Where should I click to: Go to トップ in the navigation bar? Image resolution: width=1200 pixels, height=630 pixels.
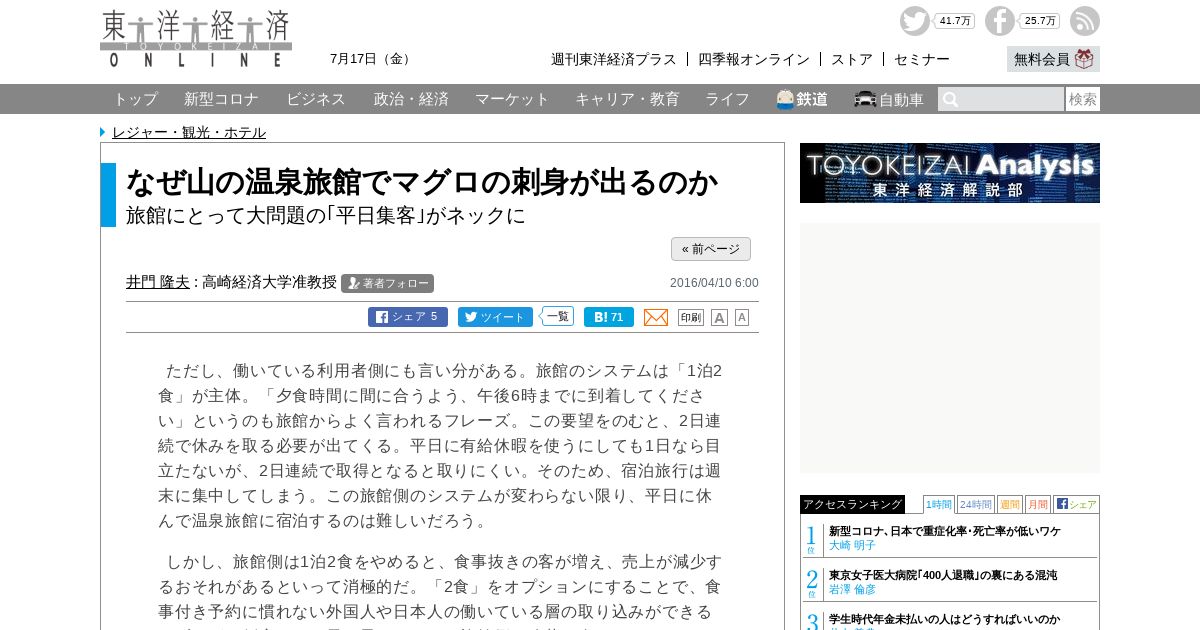pos(135,99)
